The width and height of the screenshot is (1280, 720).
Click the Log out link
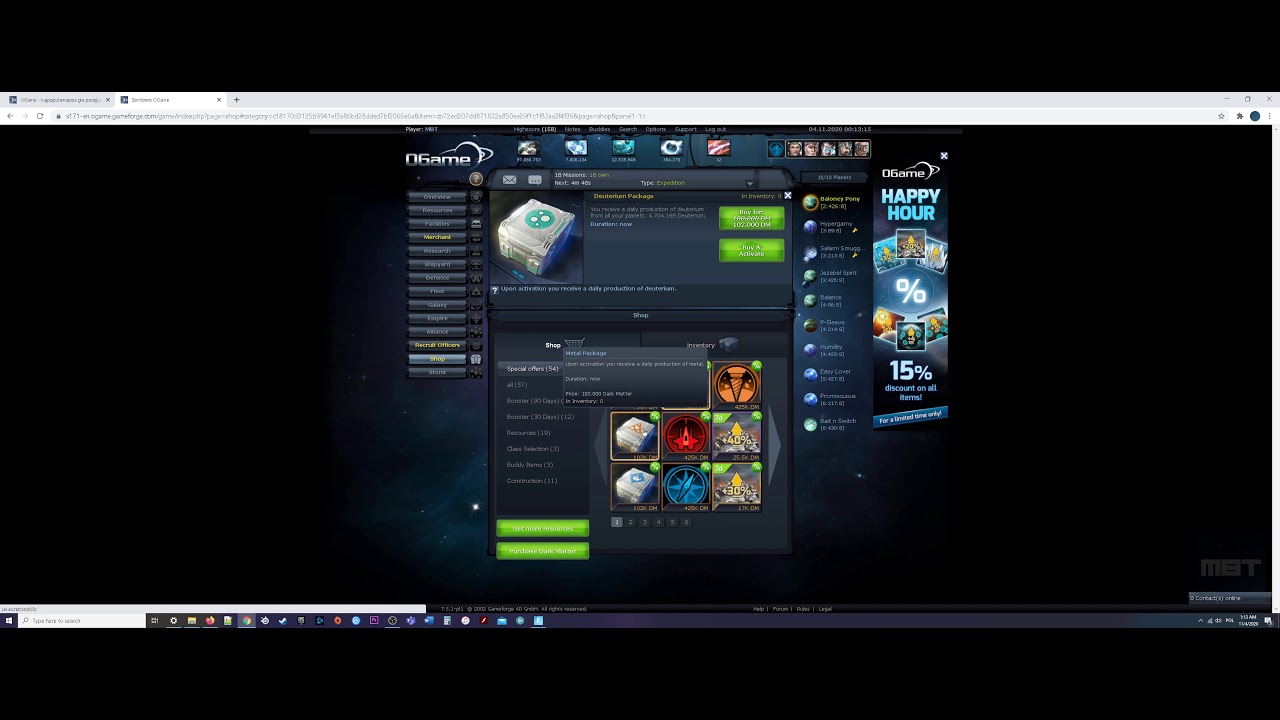click(x=716, y=129)
